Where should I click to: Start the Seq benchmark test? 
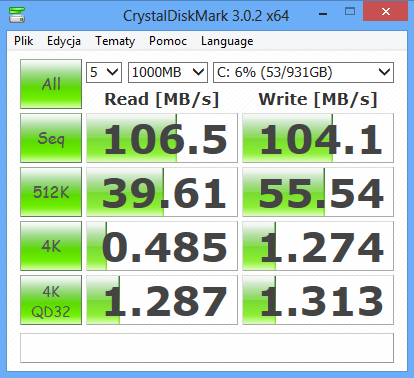click(x=51, y=138)
